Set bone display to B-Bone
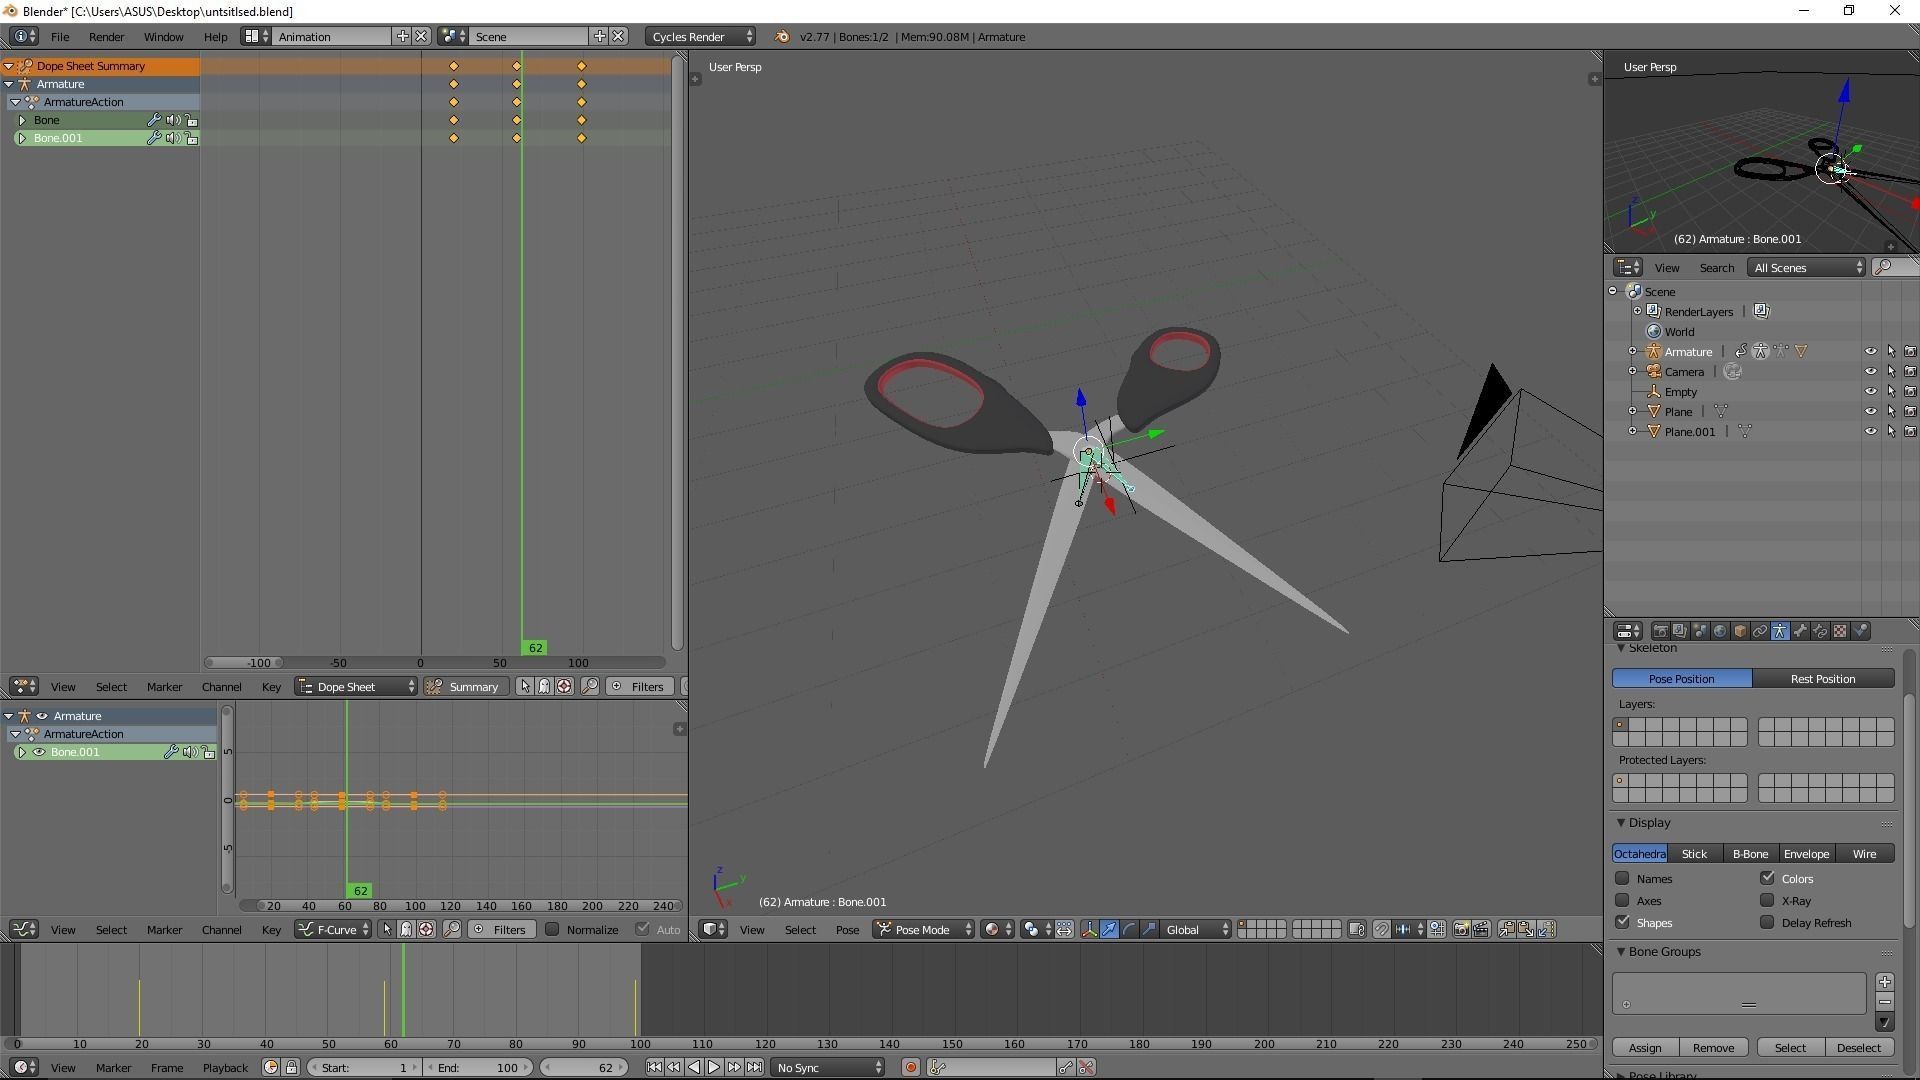The width and height of the screenshot is (1920, 1080). (1750, 853)
